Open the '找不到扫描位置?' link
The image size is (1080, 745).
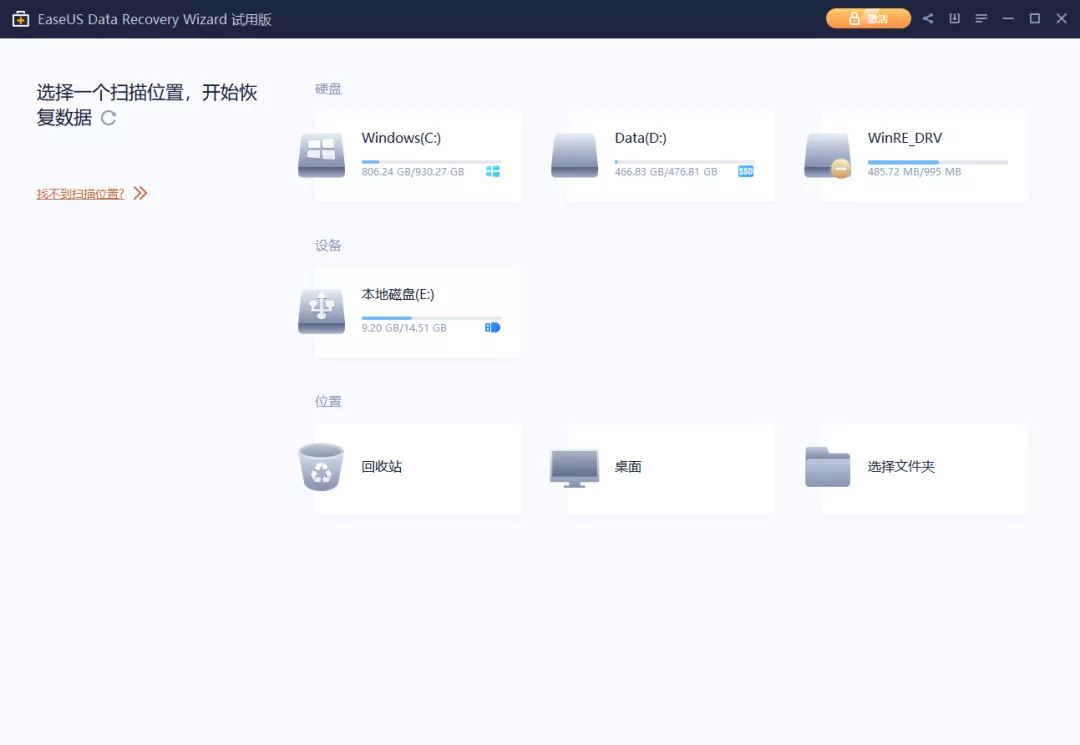coord(81,194)
